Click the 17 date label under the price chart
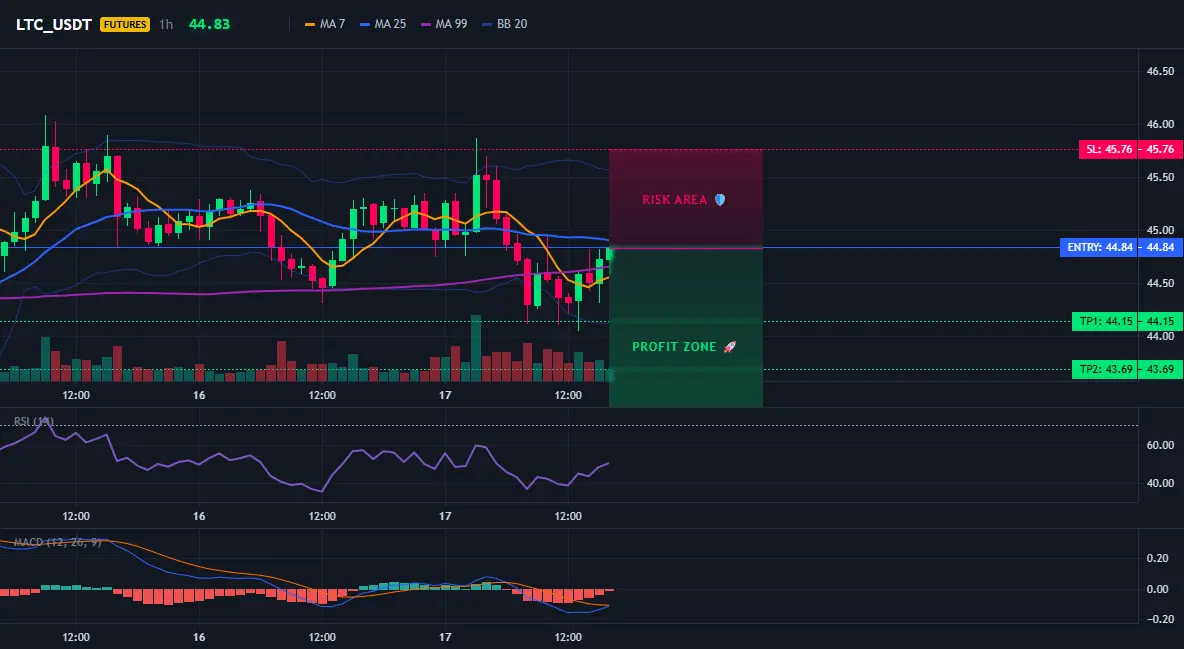 445,395
